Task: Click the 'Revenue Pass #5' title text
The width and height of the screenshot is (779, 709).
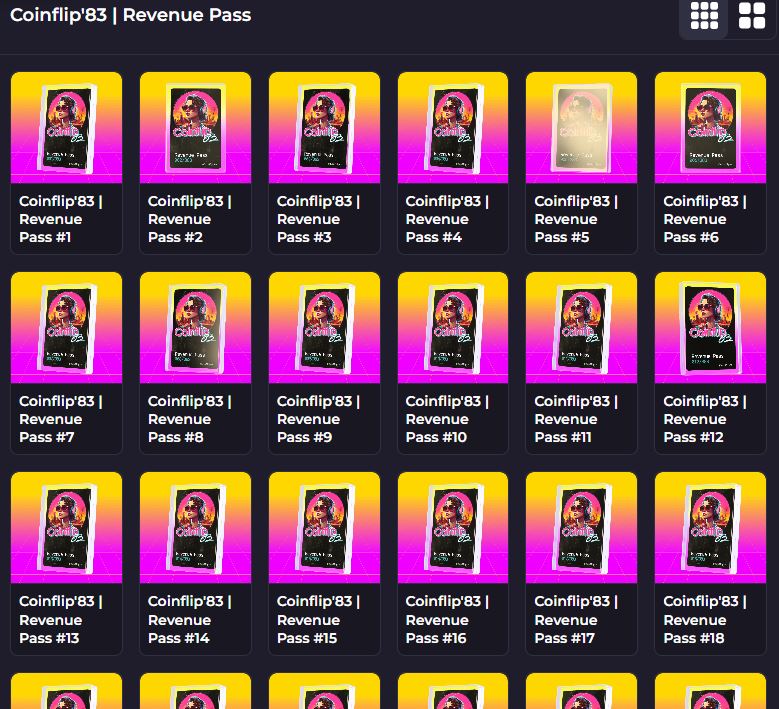Action: (576, 219)
